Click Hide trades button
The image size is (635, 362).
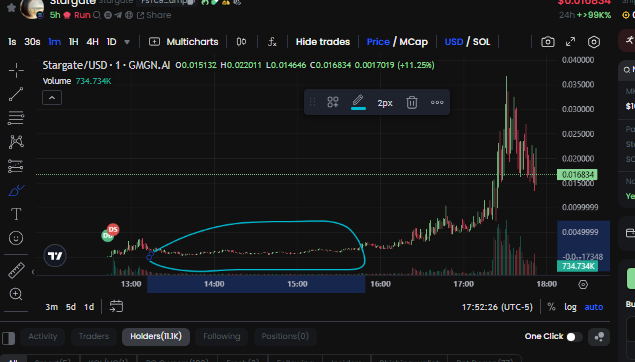[323, 42]
